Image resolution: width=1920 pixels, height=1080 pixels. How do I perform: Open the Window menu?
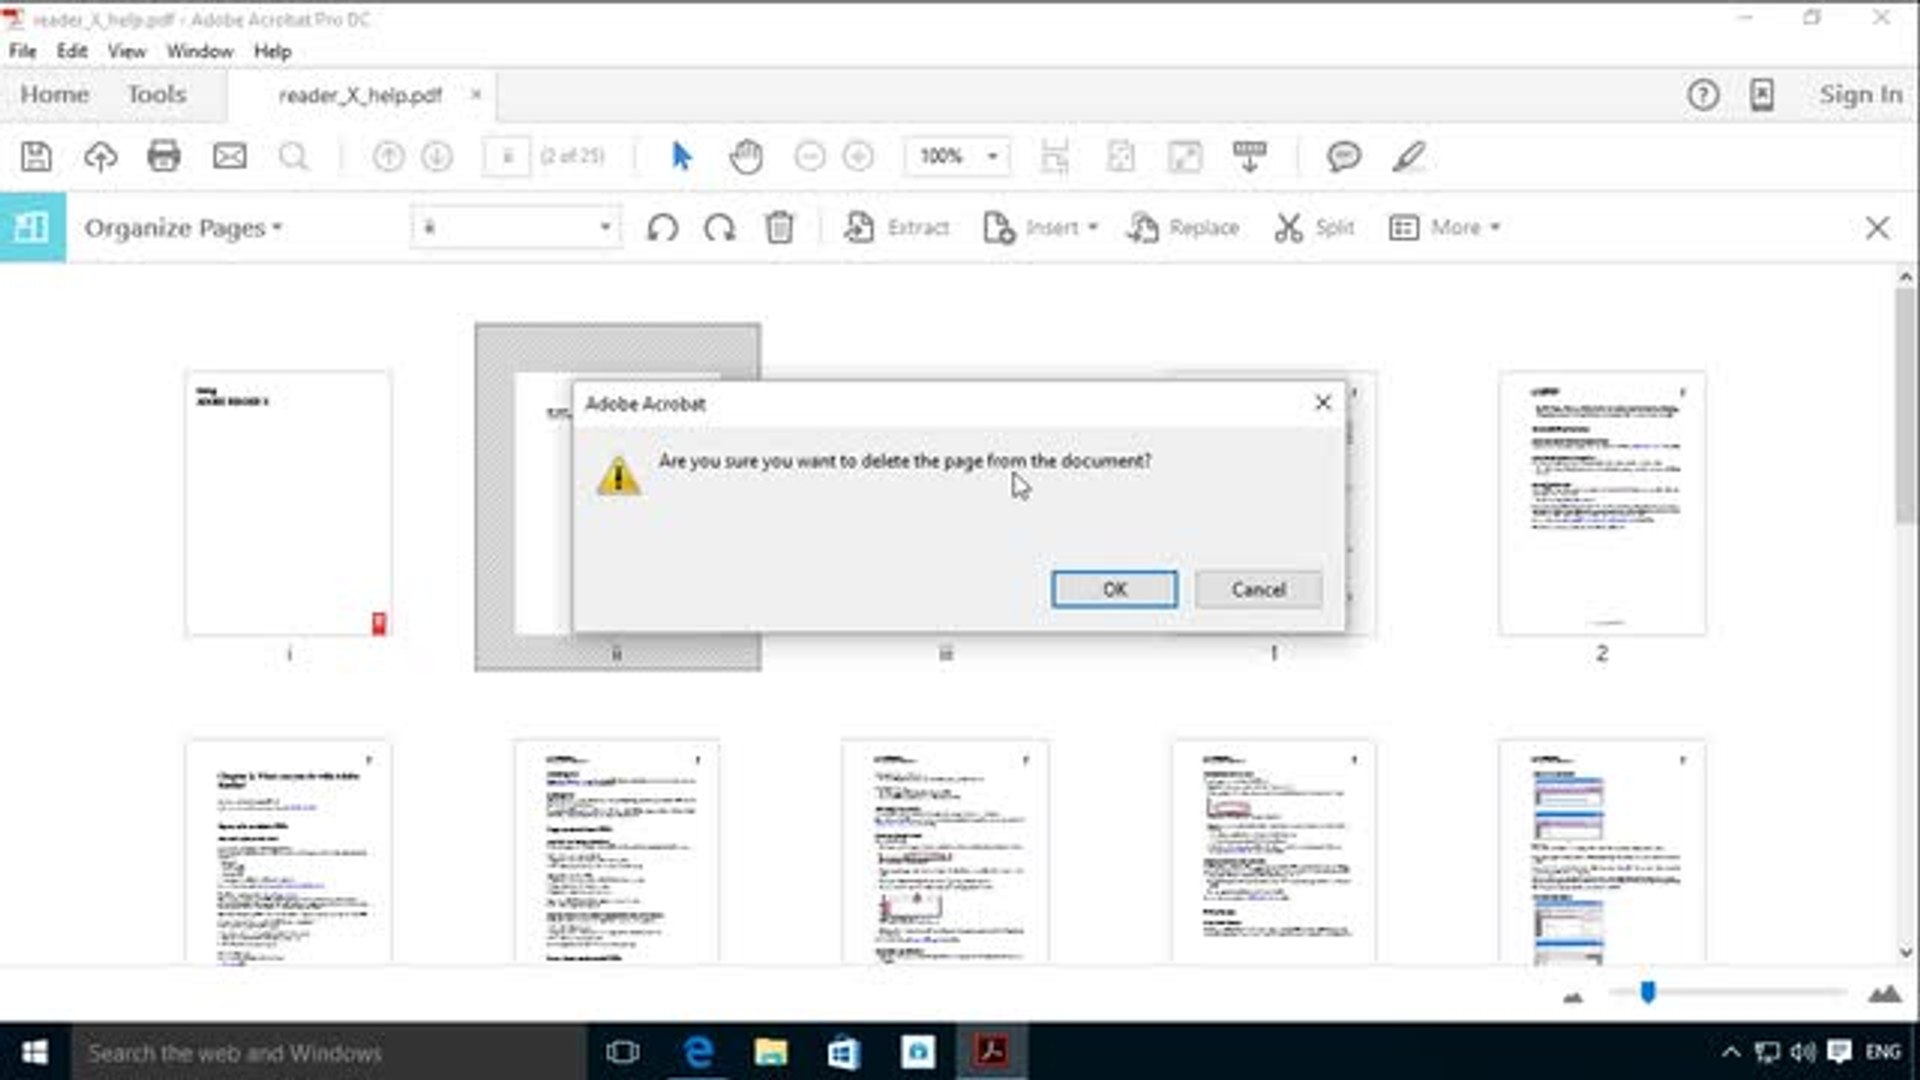click(199, 51)
